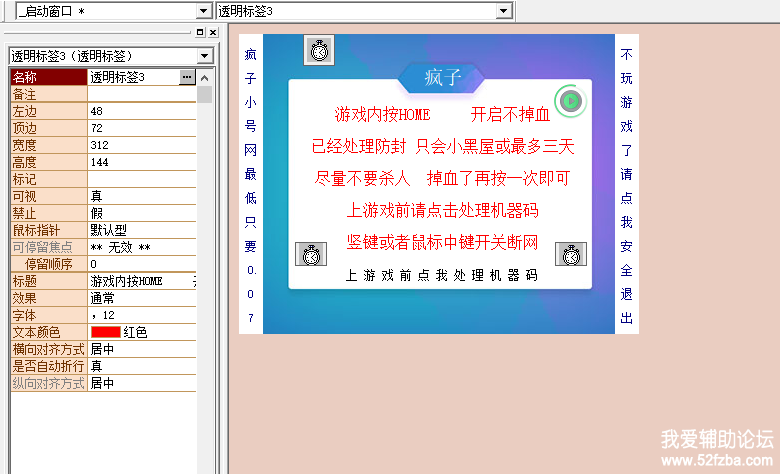The width and height of the screenshot is (780, 474).
Task: Click the black label 上游戏前点我处理机器码
Action: [442, 276]
